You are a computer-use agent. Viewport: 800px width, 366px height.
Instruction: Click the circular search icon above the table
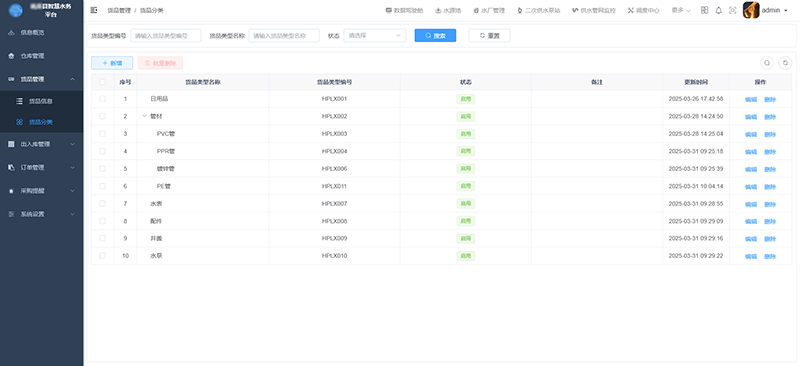(767, 63)
